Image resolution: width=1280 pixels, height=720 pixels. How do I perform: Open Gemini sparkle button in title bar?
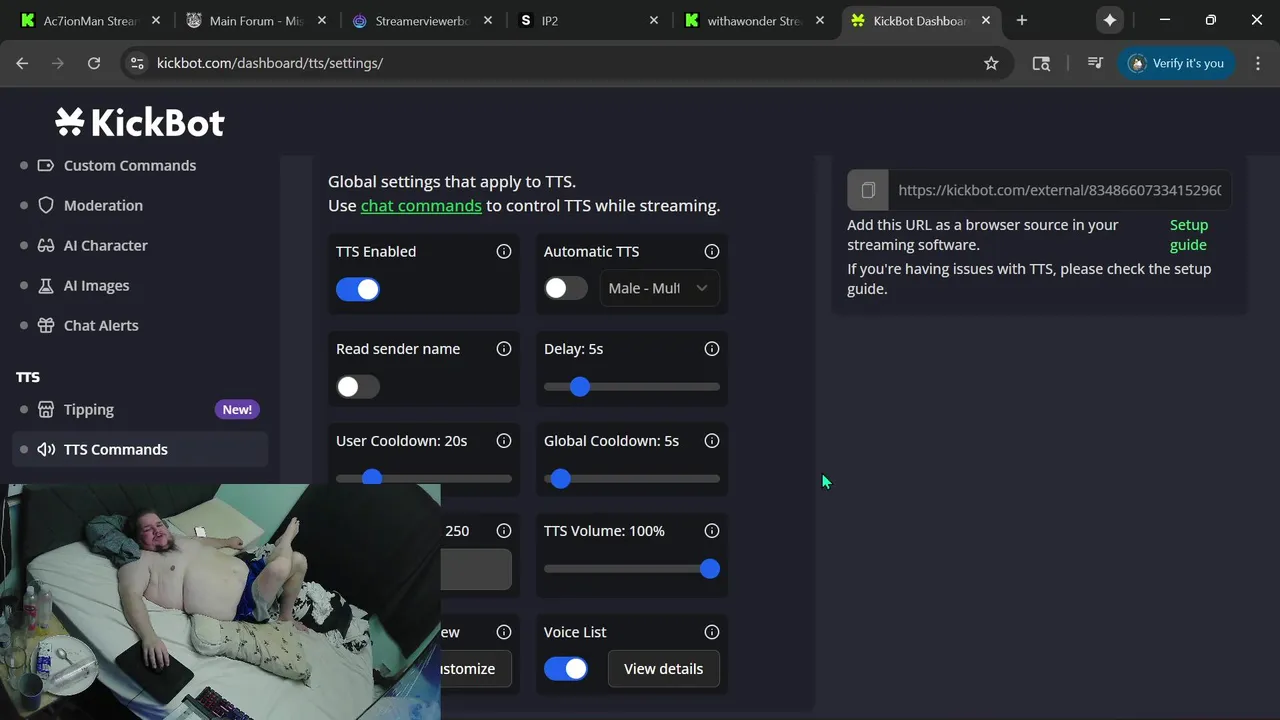pos(1109,20)
